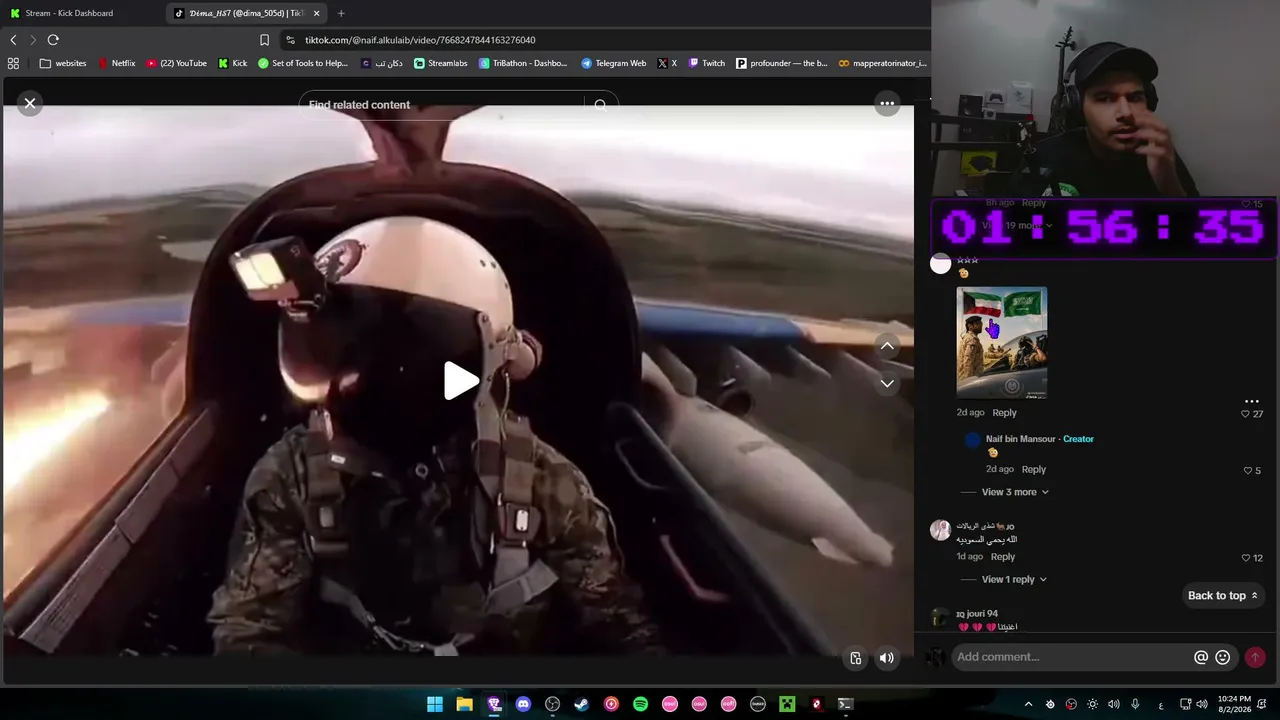Open Naif bin Mansour's profile
The height and width of the screenshot is (720, 1280).
(1020, 439)
